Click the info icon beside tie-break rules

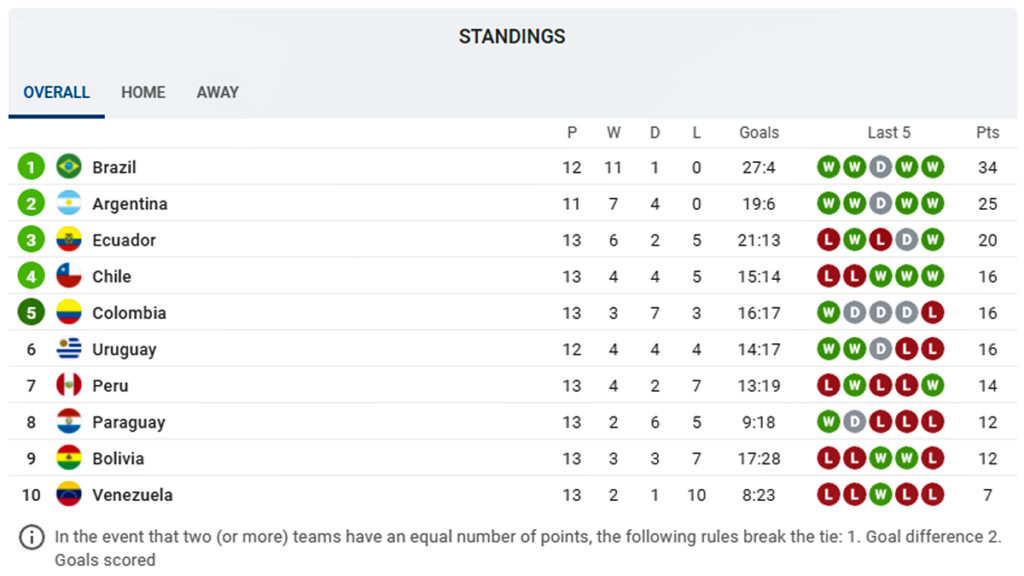click(x=32, y=537)
